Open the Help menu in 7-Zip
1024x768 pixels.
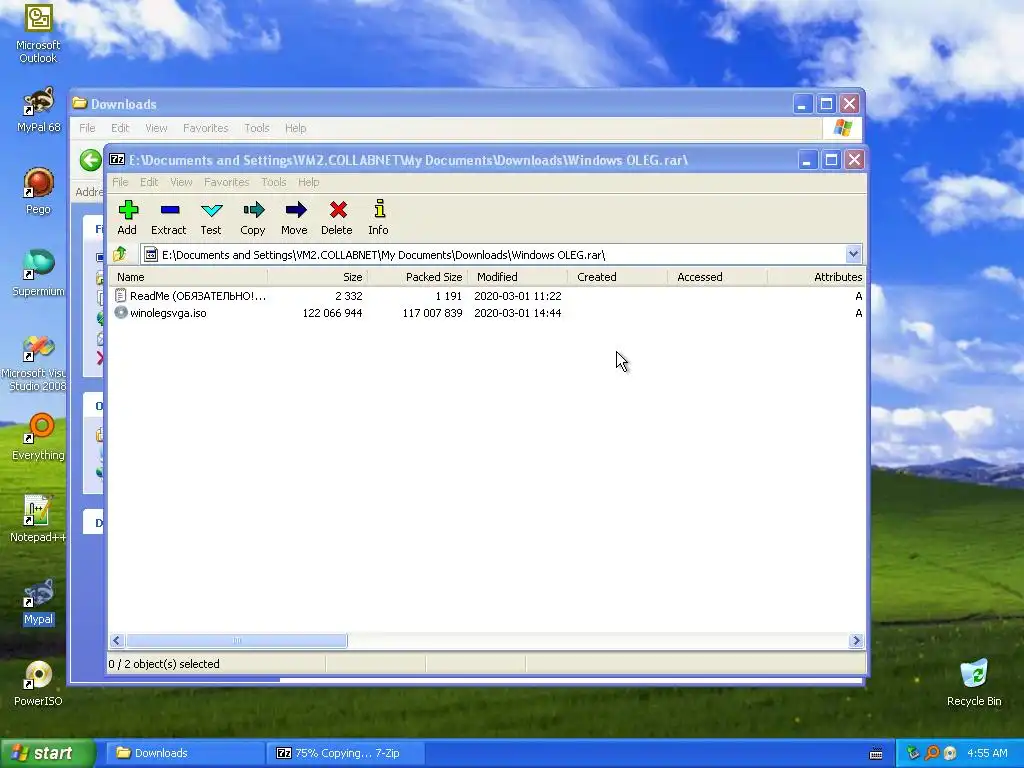point(308,182)
